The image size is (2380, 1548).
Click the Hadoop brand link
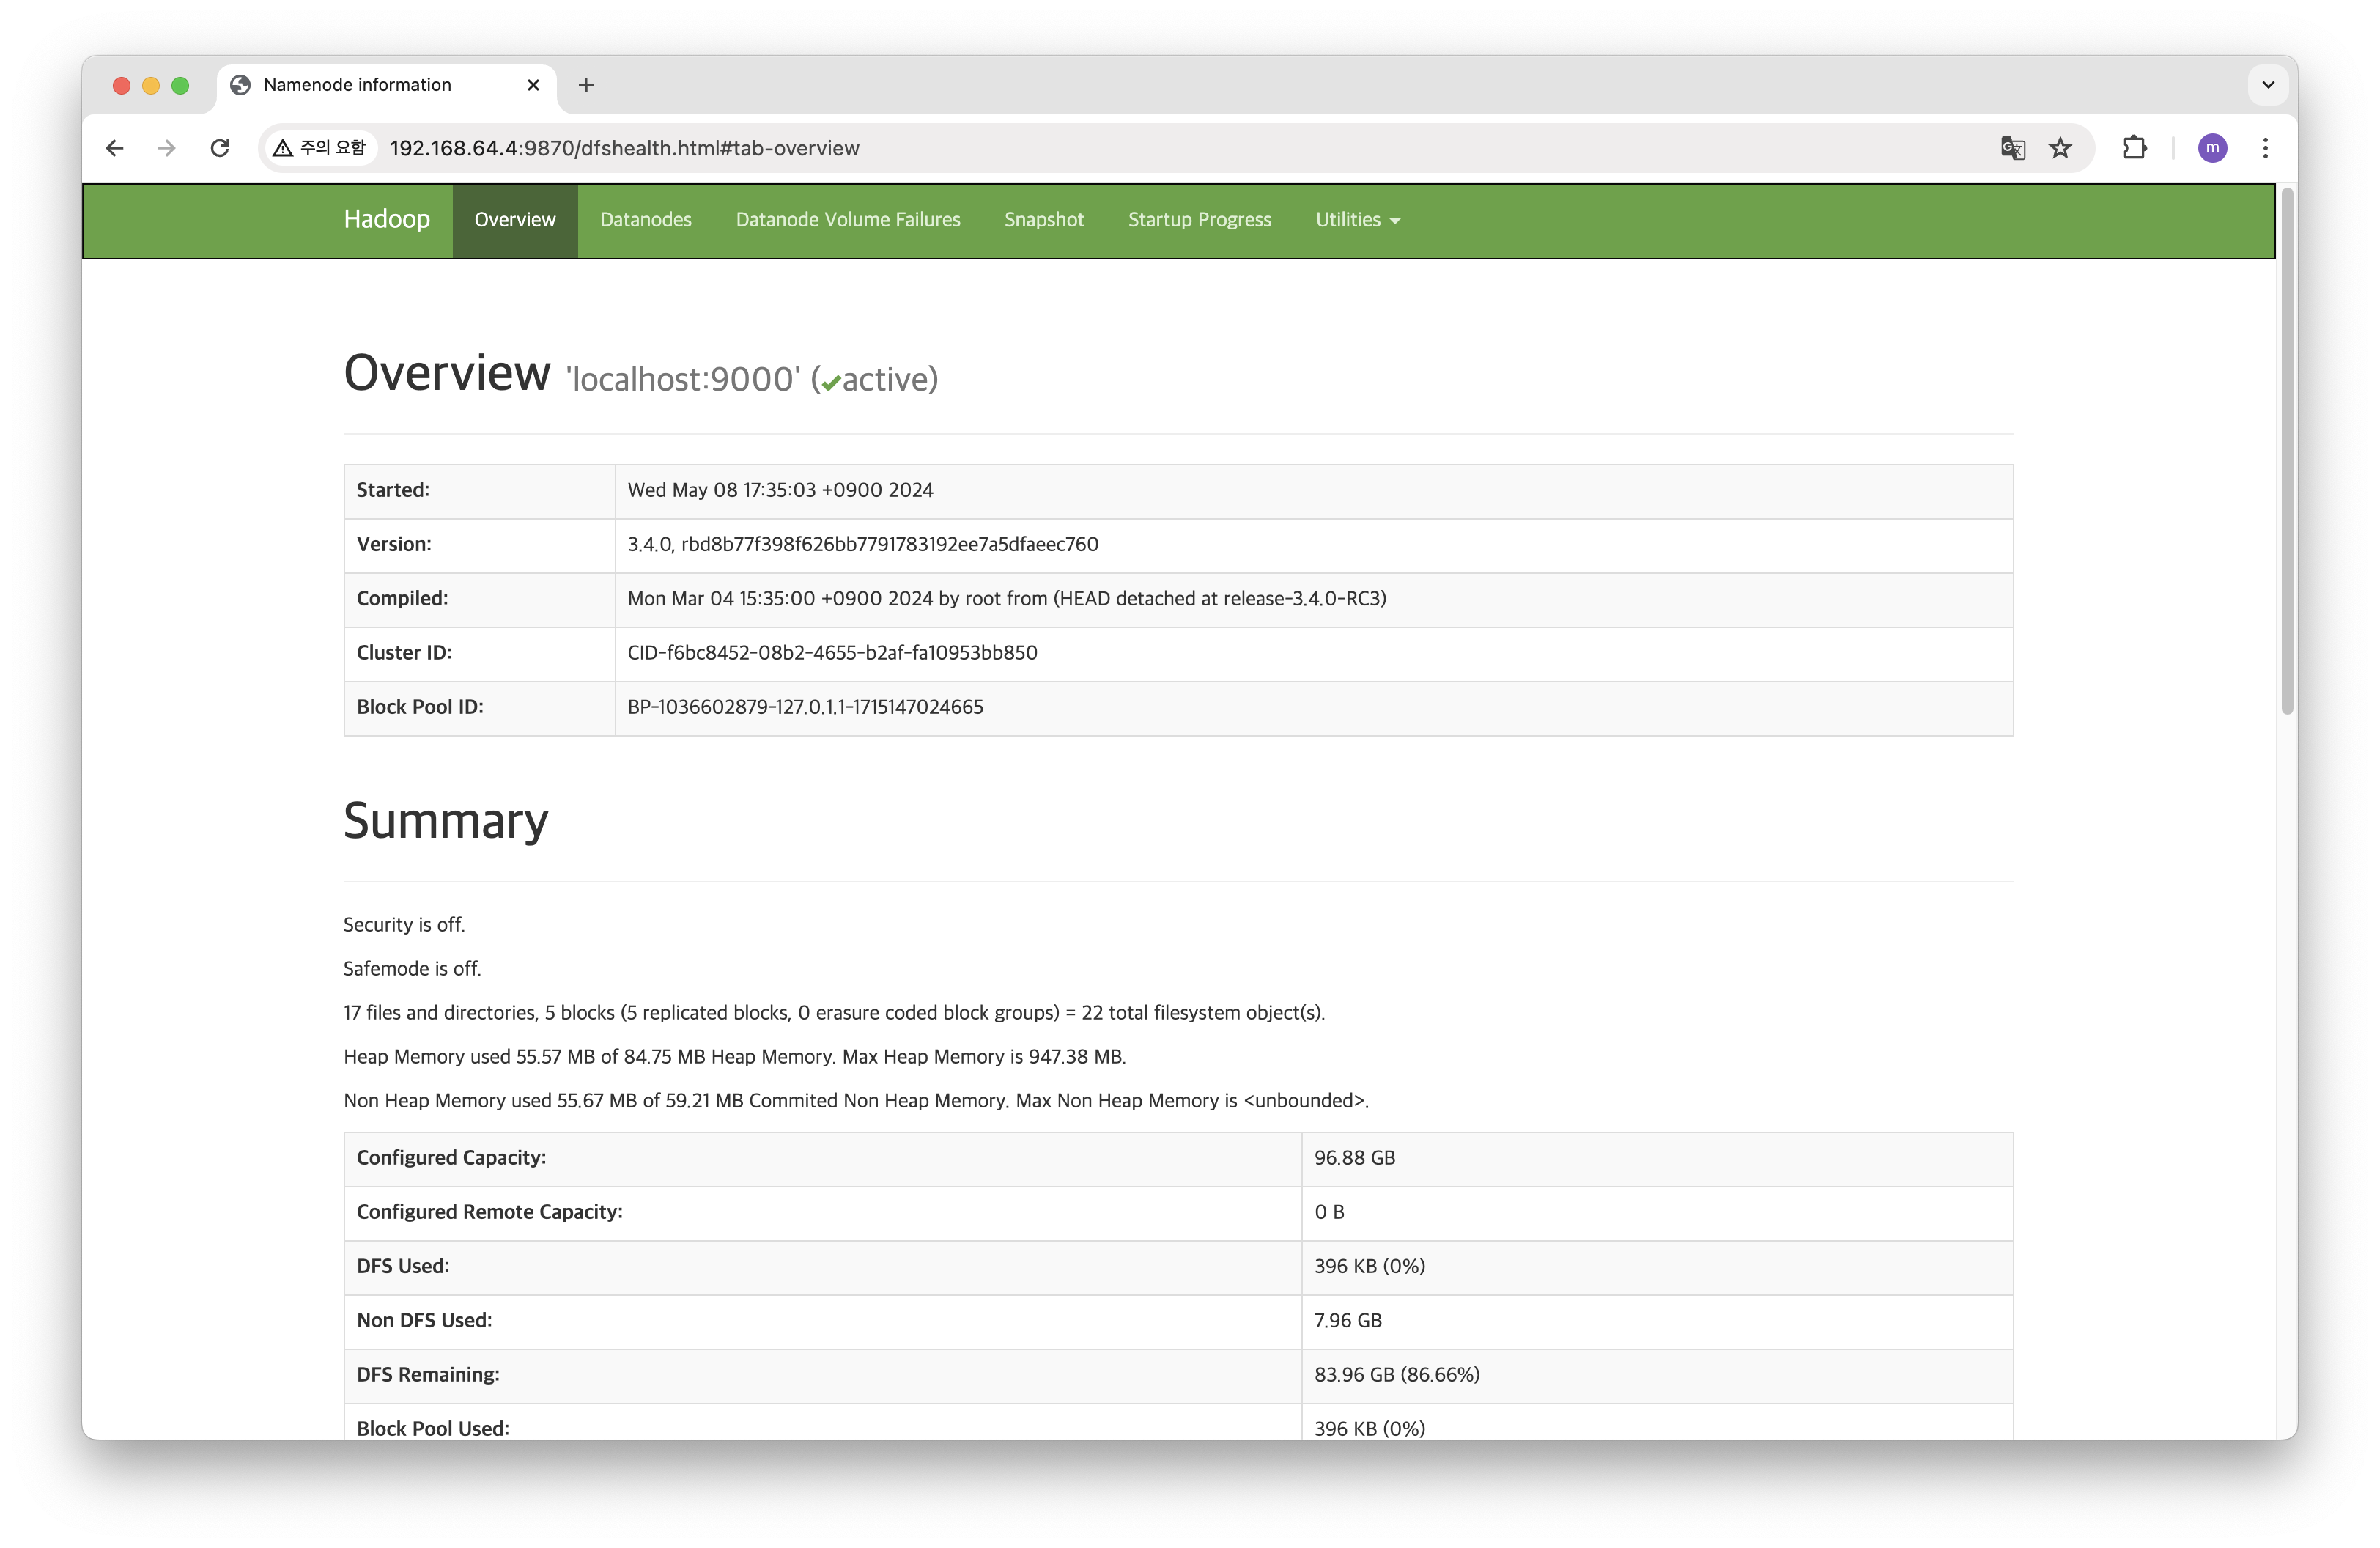point(386,219)
